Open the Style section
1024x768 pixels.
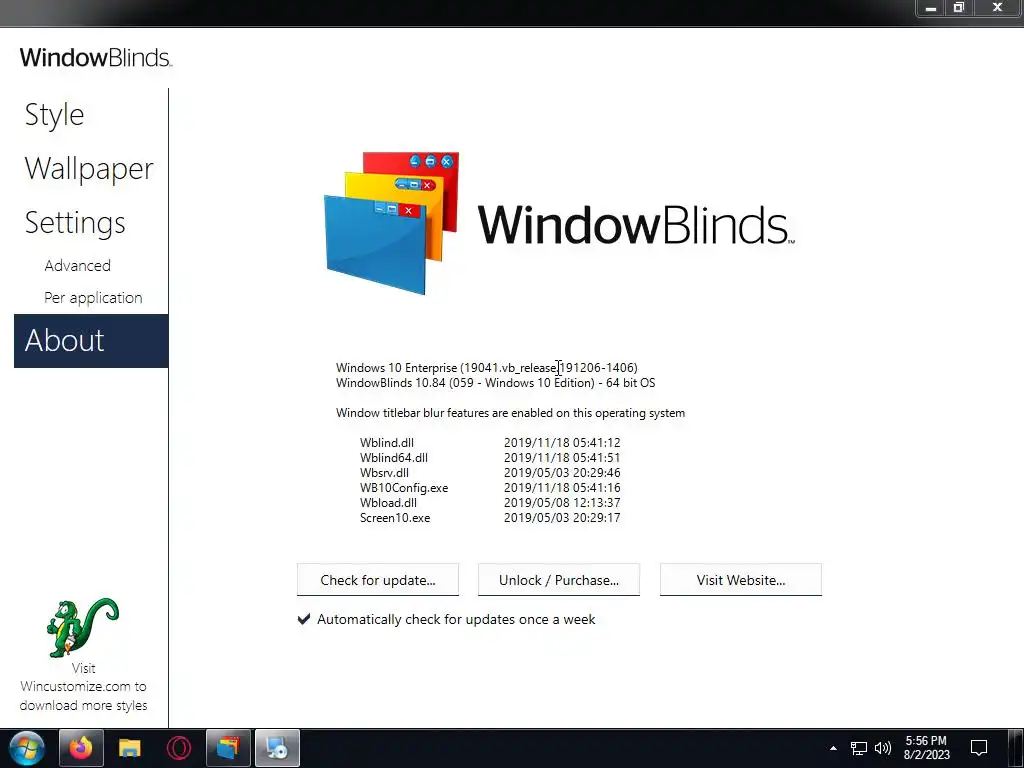tap(55, 115)
